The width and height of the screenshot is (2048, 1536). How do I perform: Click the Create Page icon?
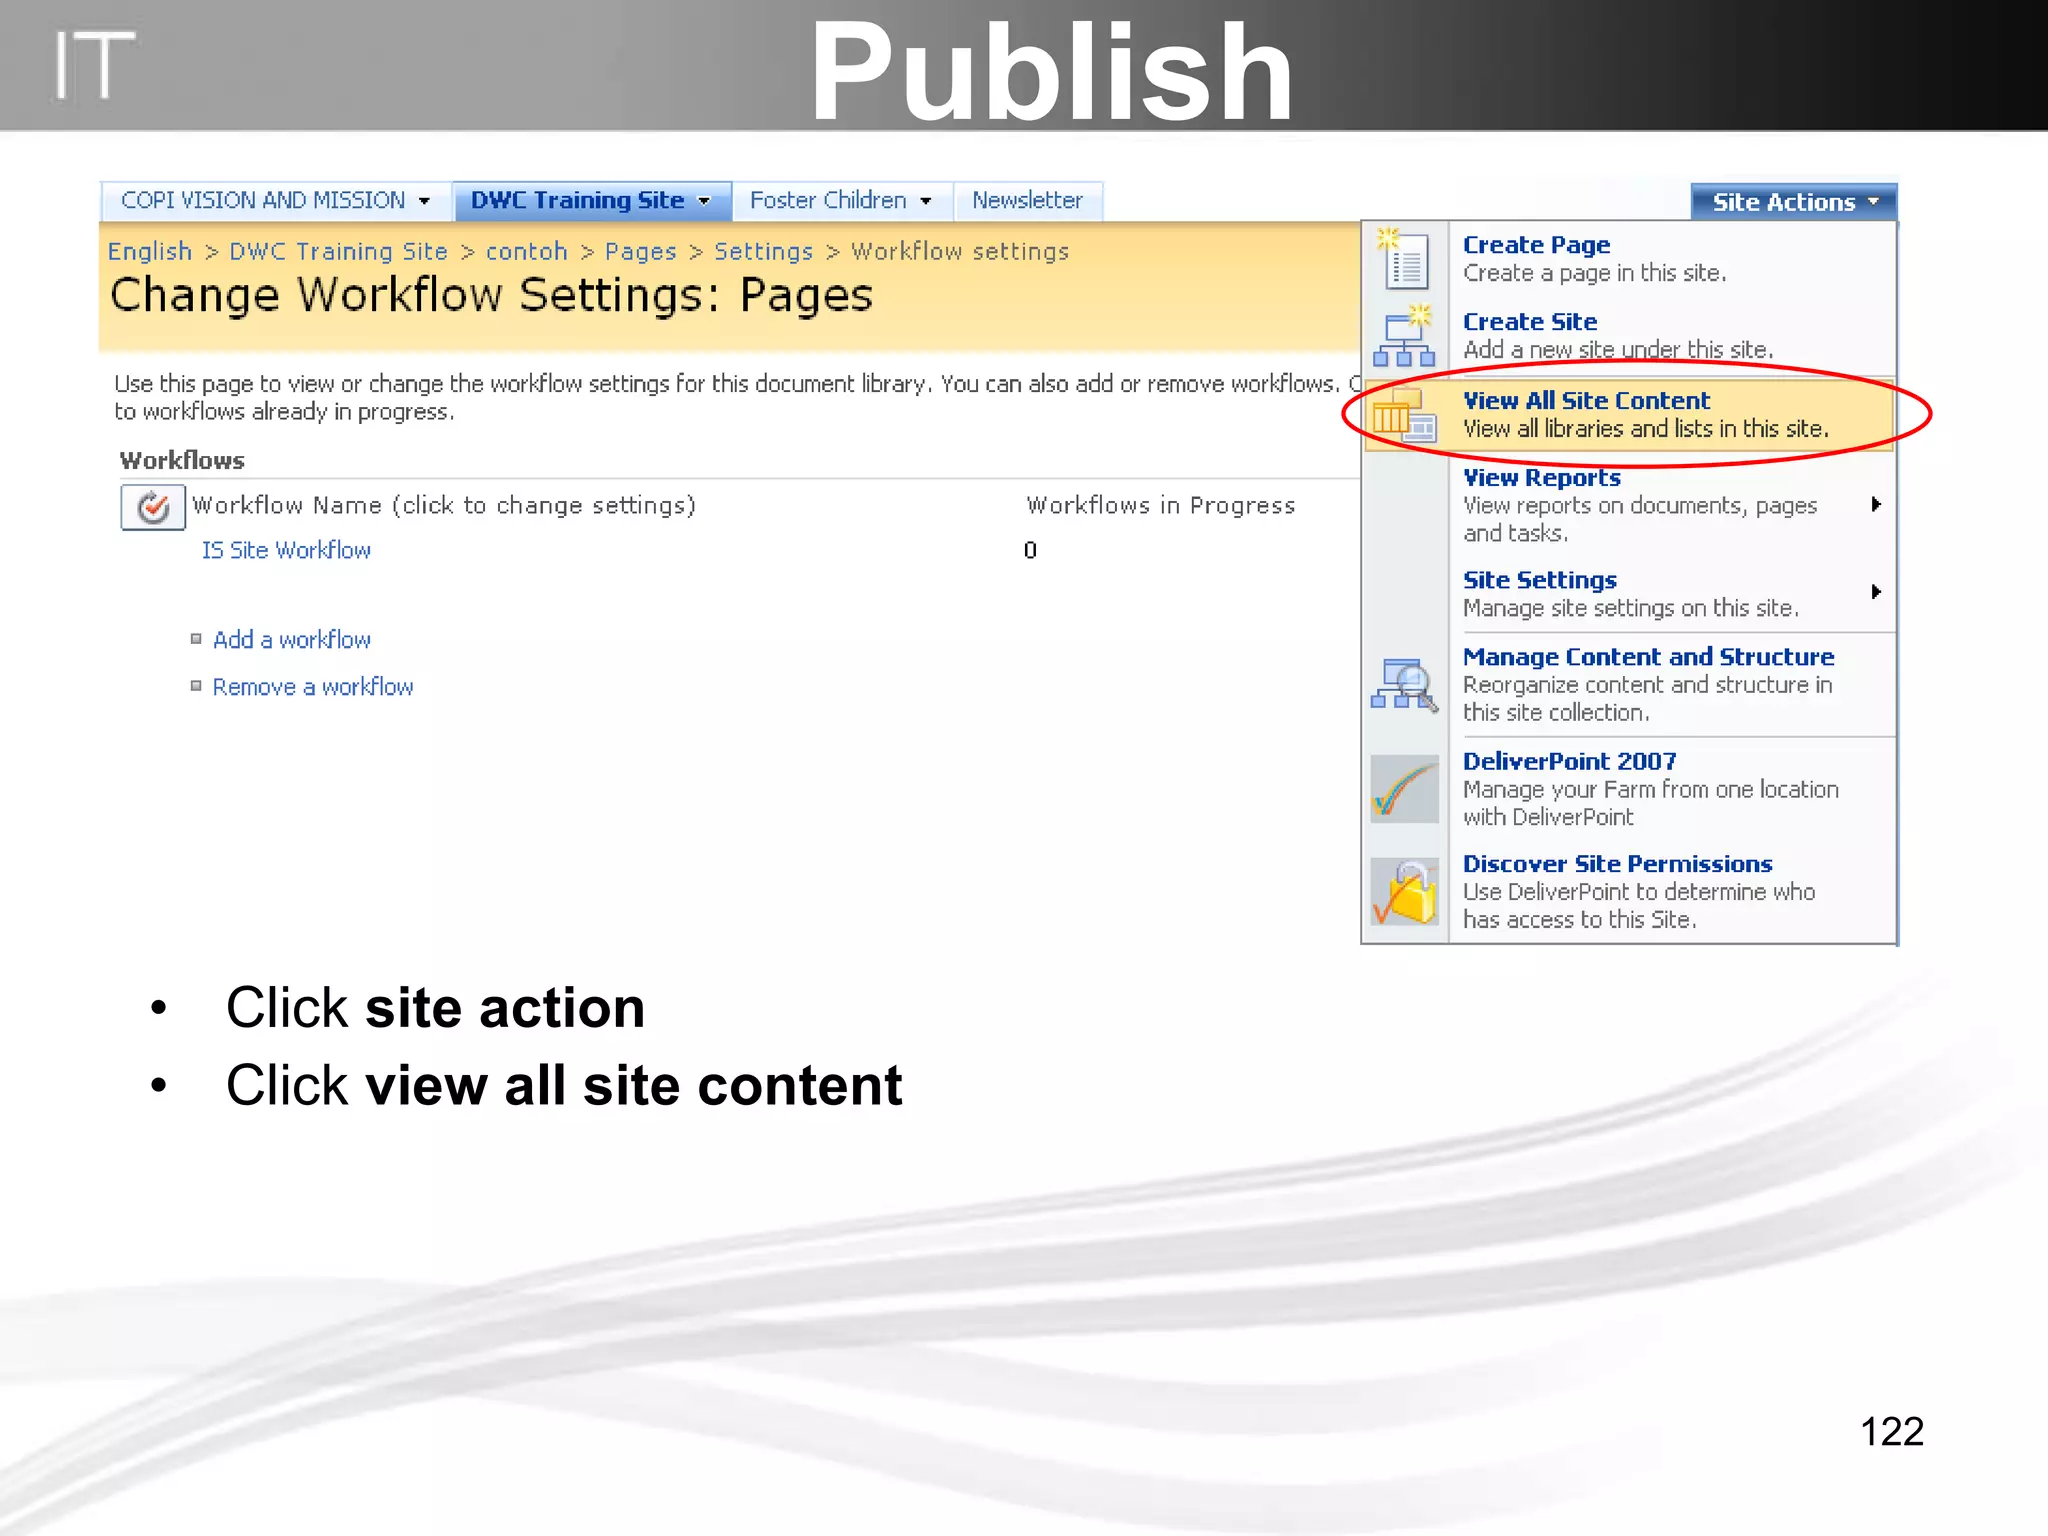pos(1403,258)
